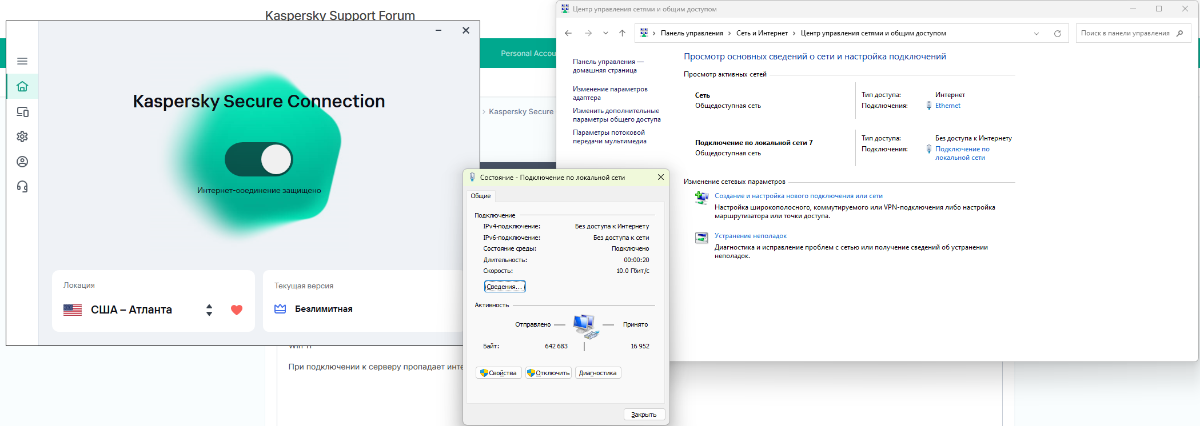1200x426 pixels.
Task: Expand the address bar history dropdown
Action: [1038, 33]
